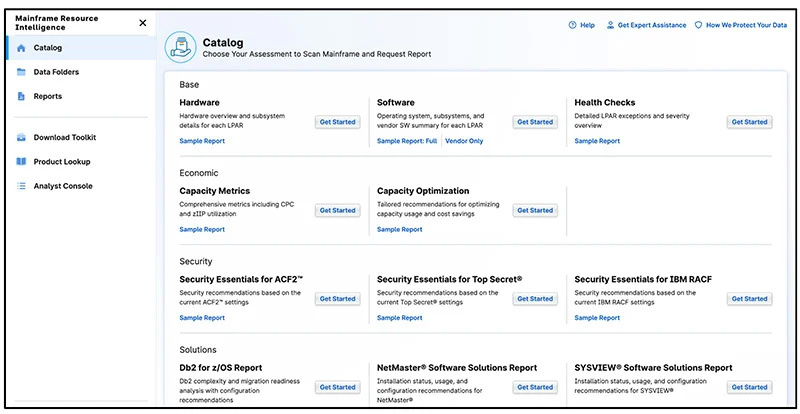Image resolution: width=800 pixels, height=414 pixels.
Task: Click the Economic section heading
Action: point(198,173)
